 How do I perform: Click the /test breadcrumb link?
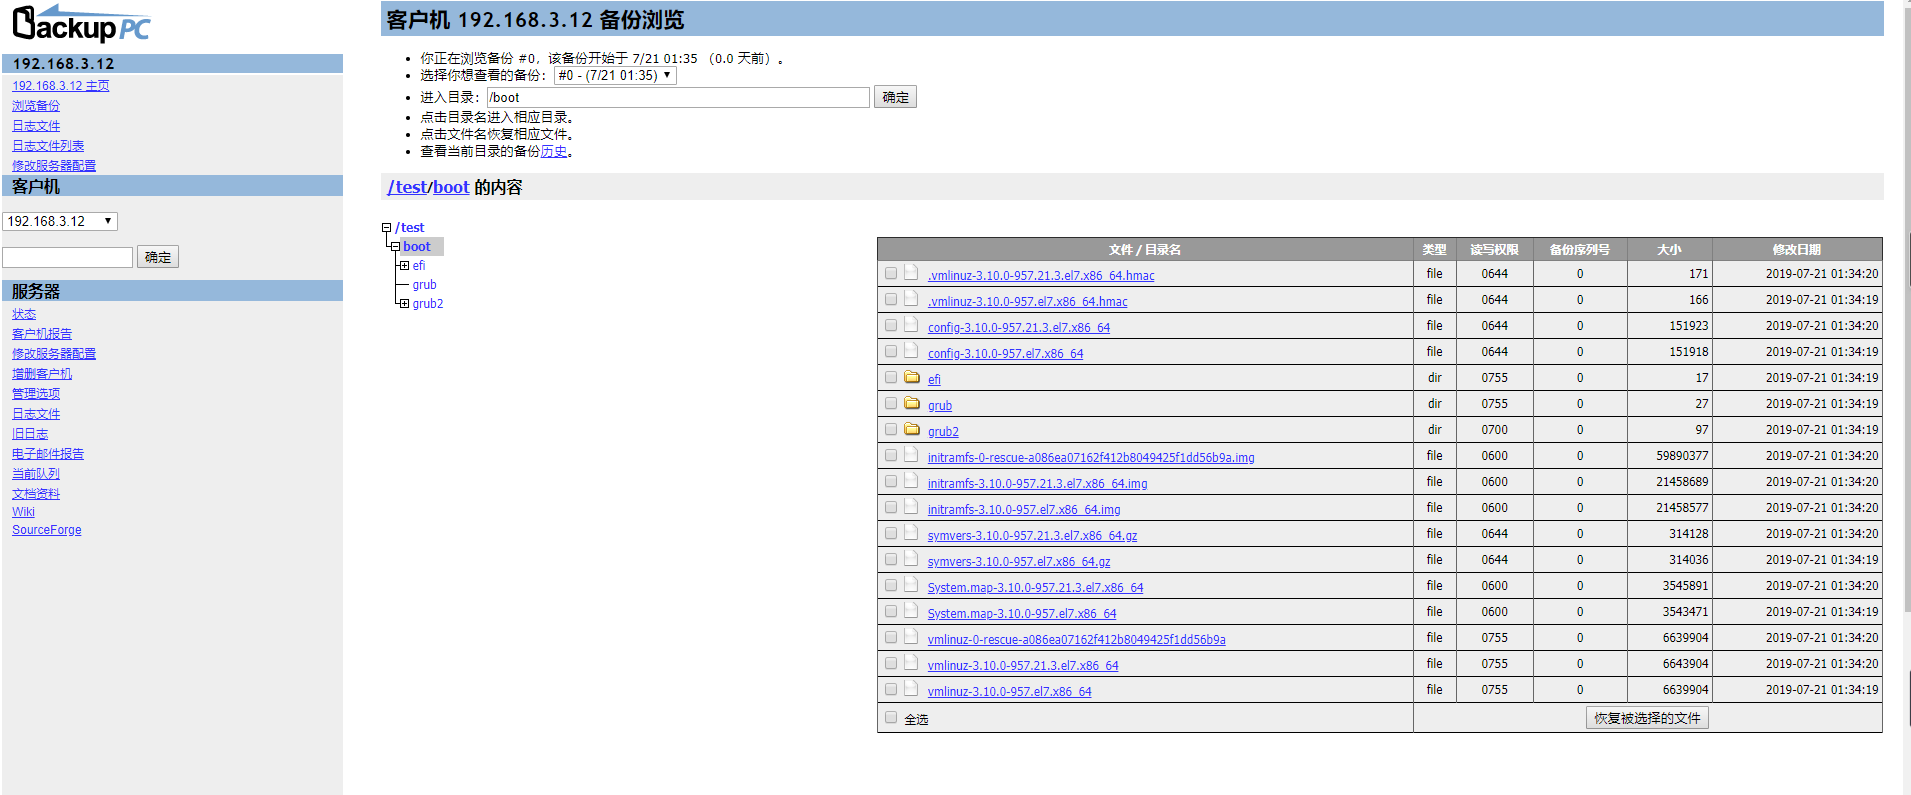coord(408,187)
